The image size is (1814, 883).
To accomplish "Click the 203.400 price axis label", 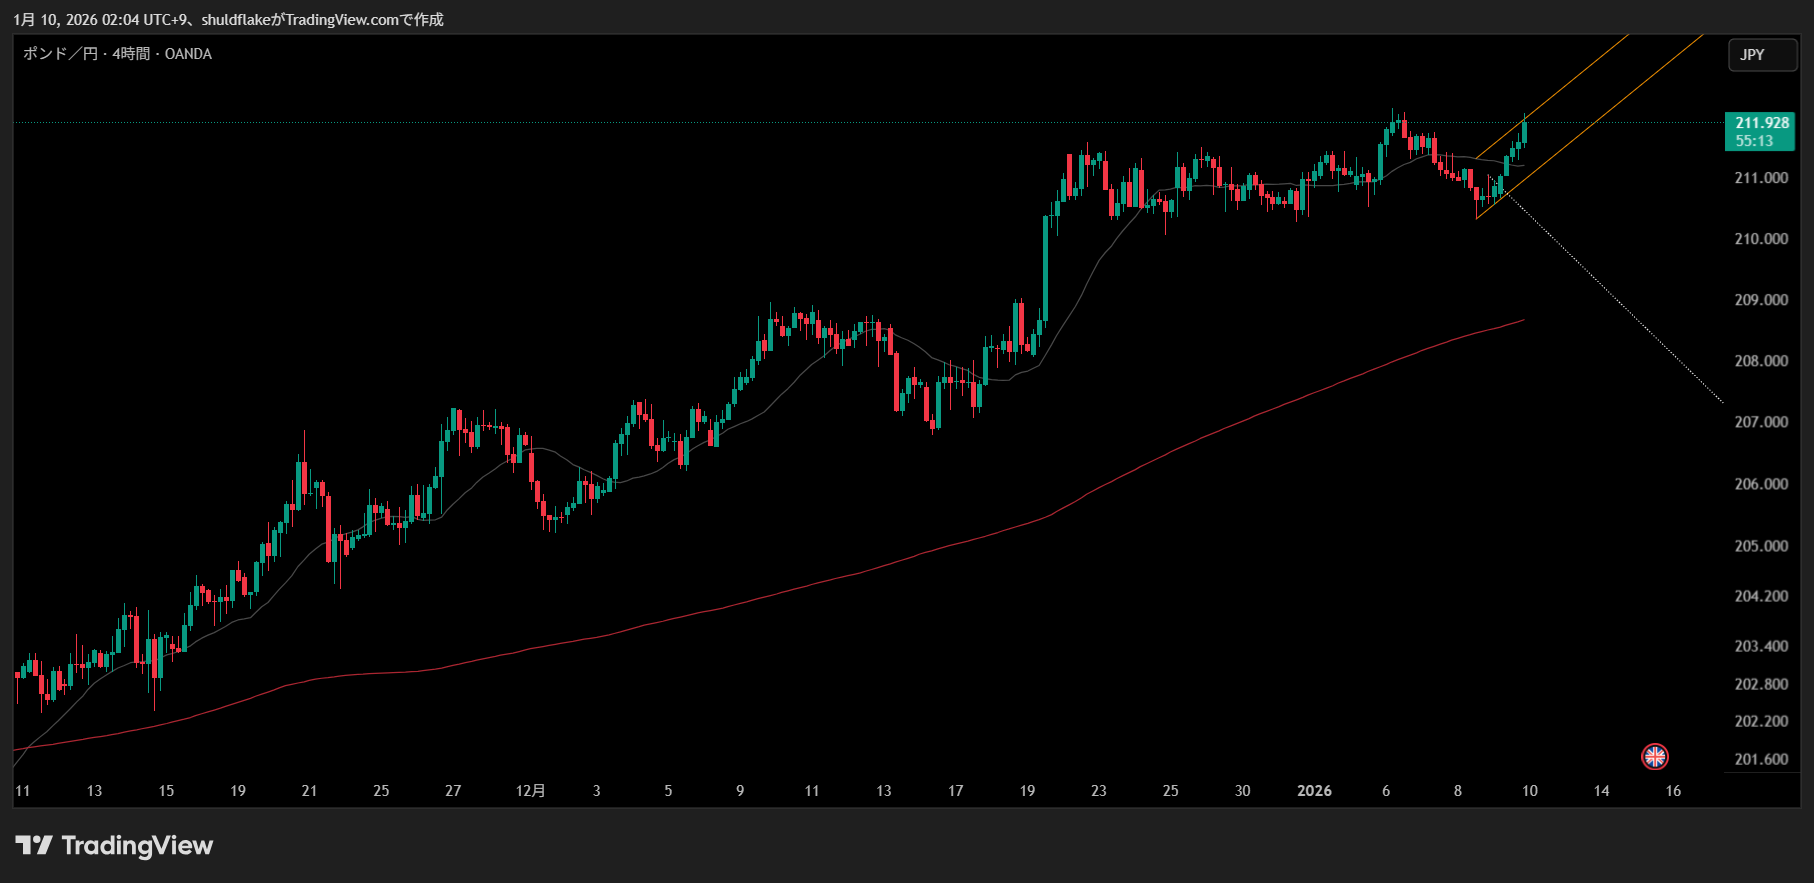I will (1760, 646).
